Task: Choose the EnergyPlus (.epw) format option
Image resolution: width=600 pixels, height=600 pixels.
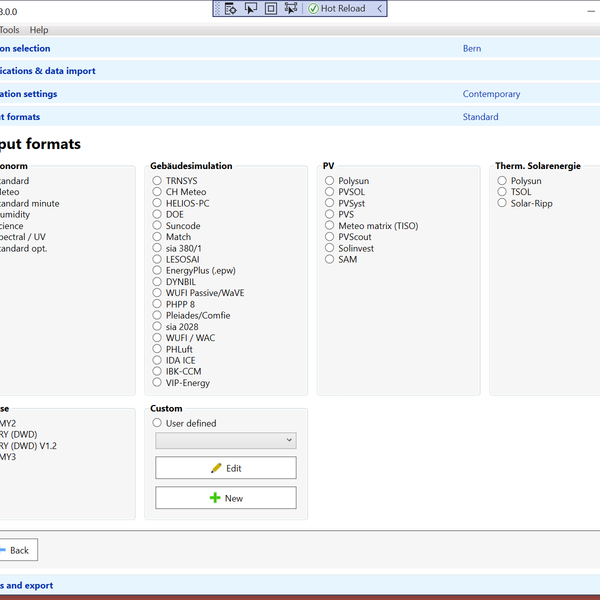Action: tap(157, 271)
